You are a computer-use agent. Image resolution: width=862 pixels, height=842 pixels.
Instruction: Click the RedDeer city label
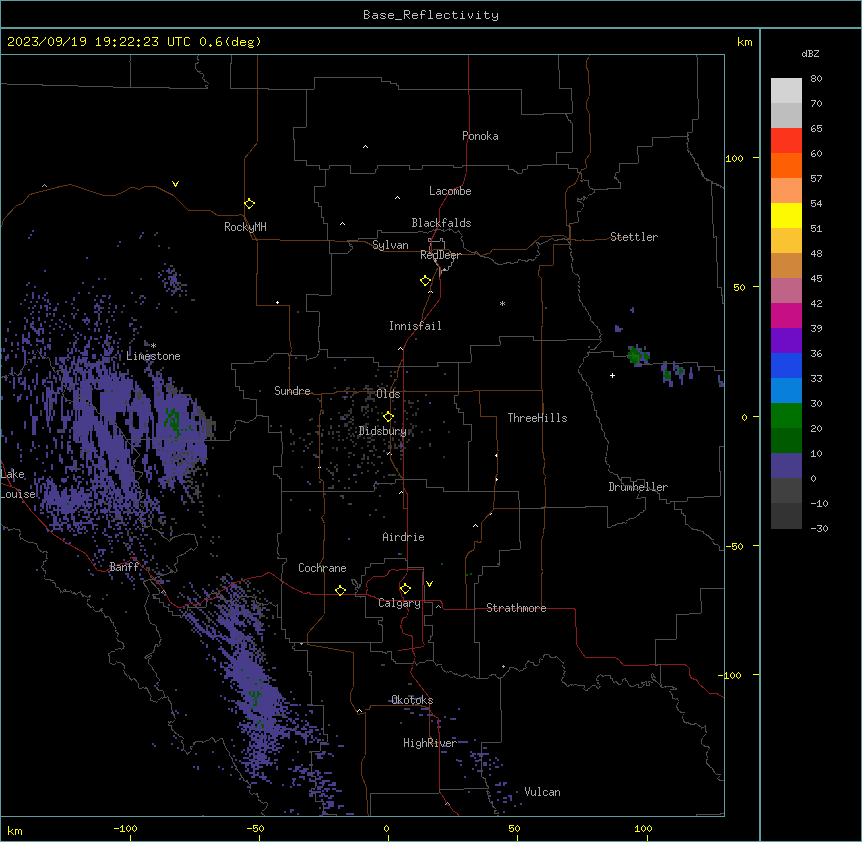click(440, 255)
